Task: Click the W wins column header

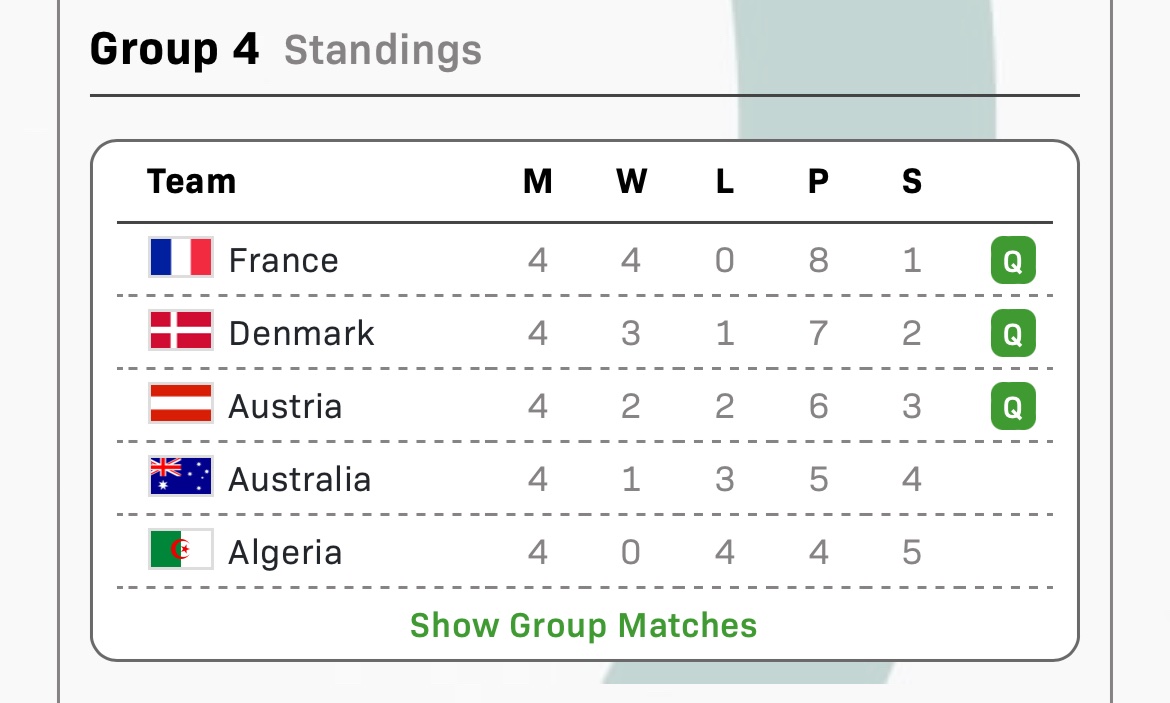Action: (631, 182)
